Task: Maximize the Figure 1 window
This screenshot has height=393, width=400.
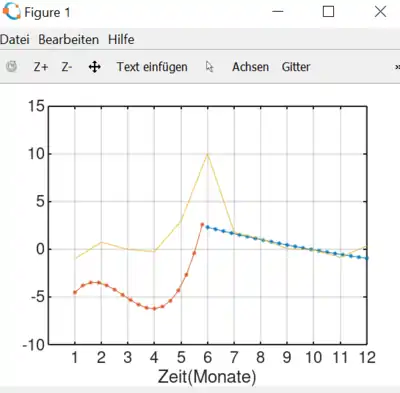Action: pos(328,11)
